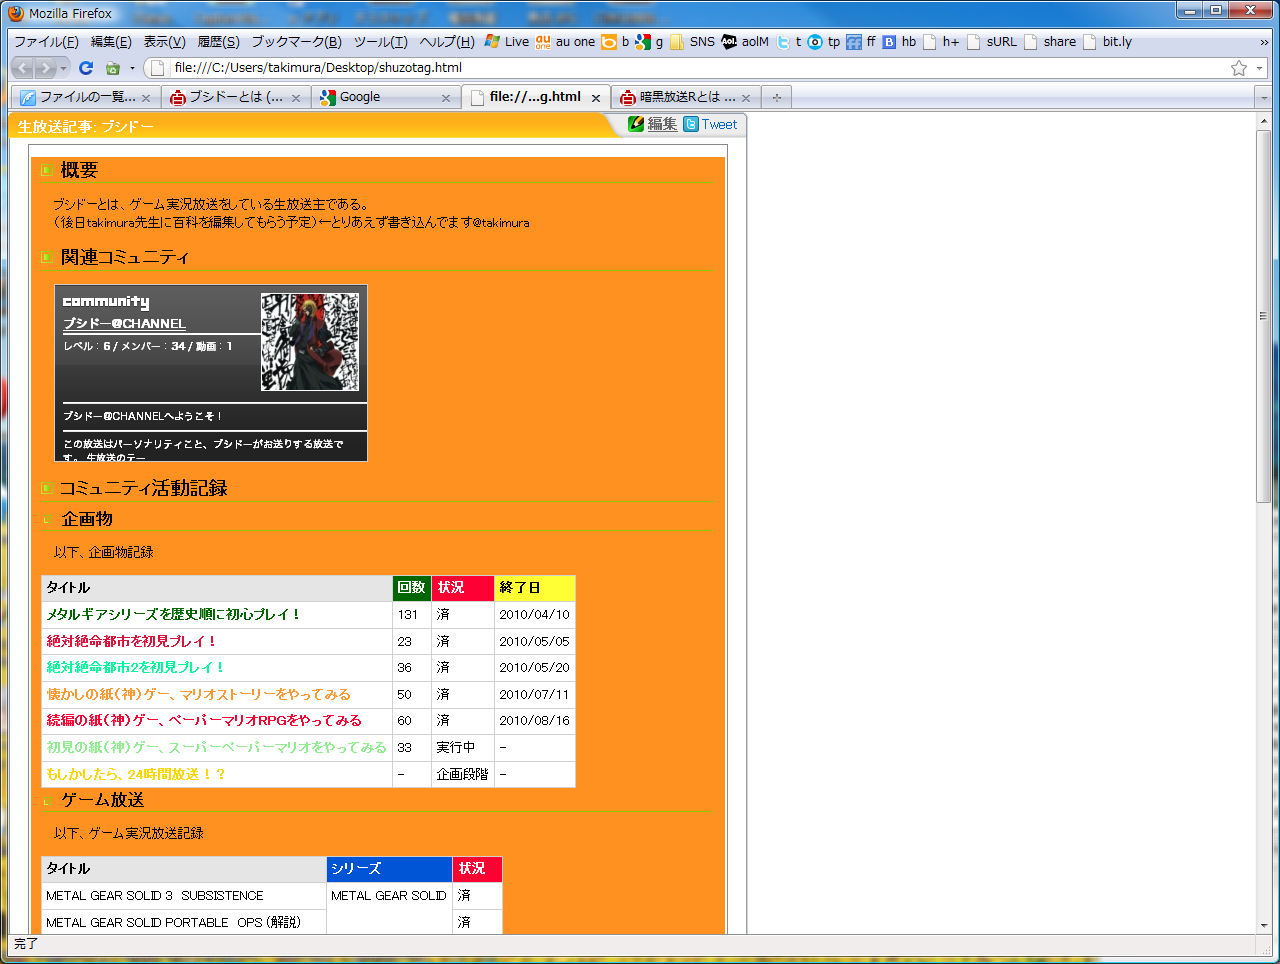Open the list all tabs dropdown

pyautogui.click(x=1264, y=97)
